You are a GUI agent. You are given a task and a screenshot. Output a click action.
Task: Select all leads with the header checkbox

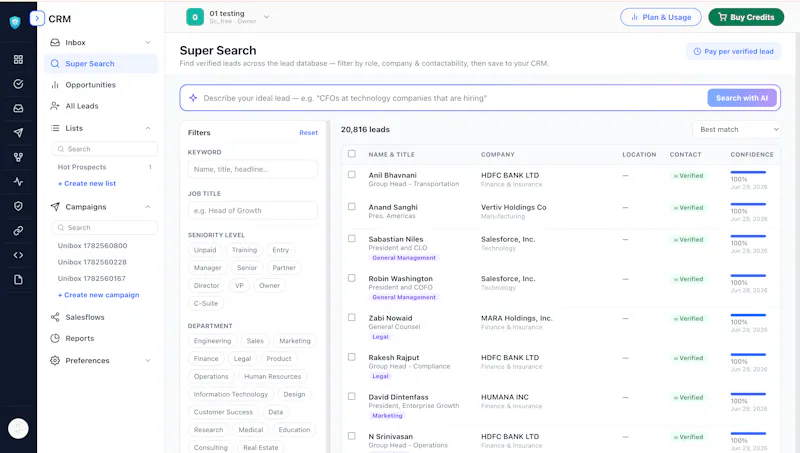click(x=352, y=154)
